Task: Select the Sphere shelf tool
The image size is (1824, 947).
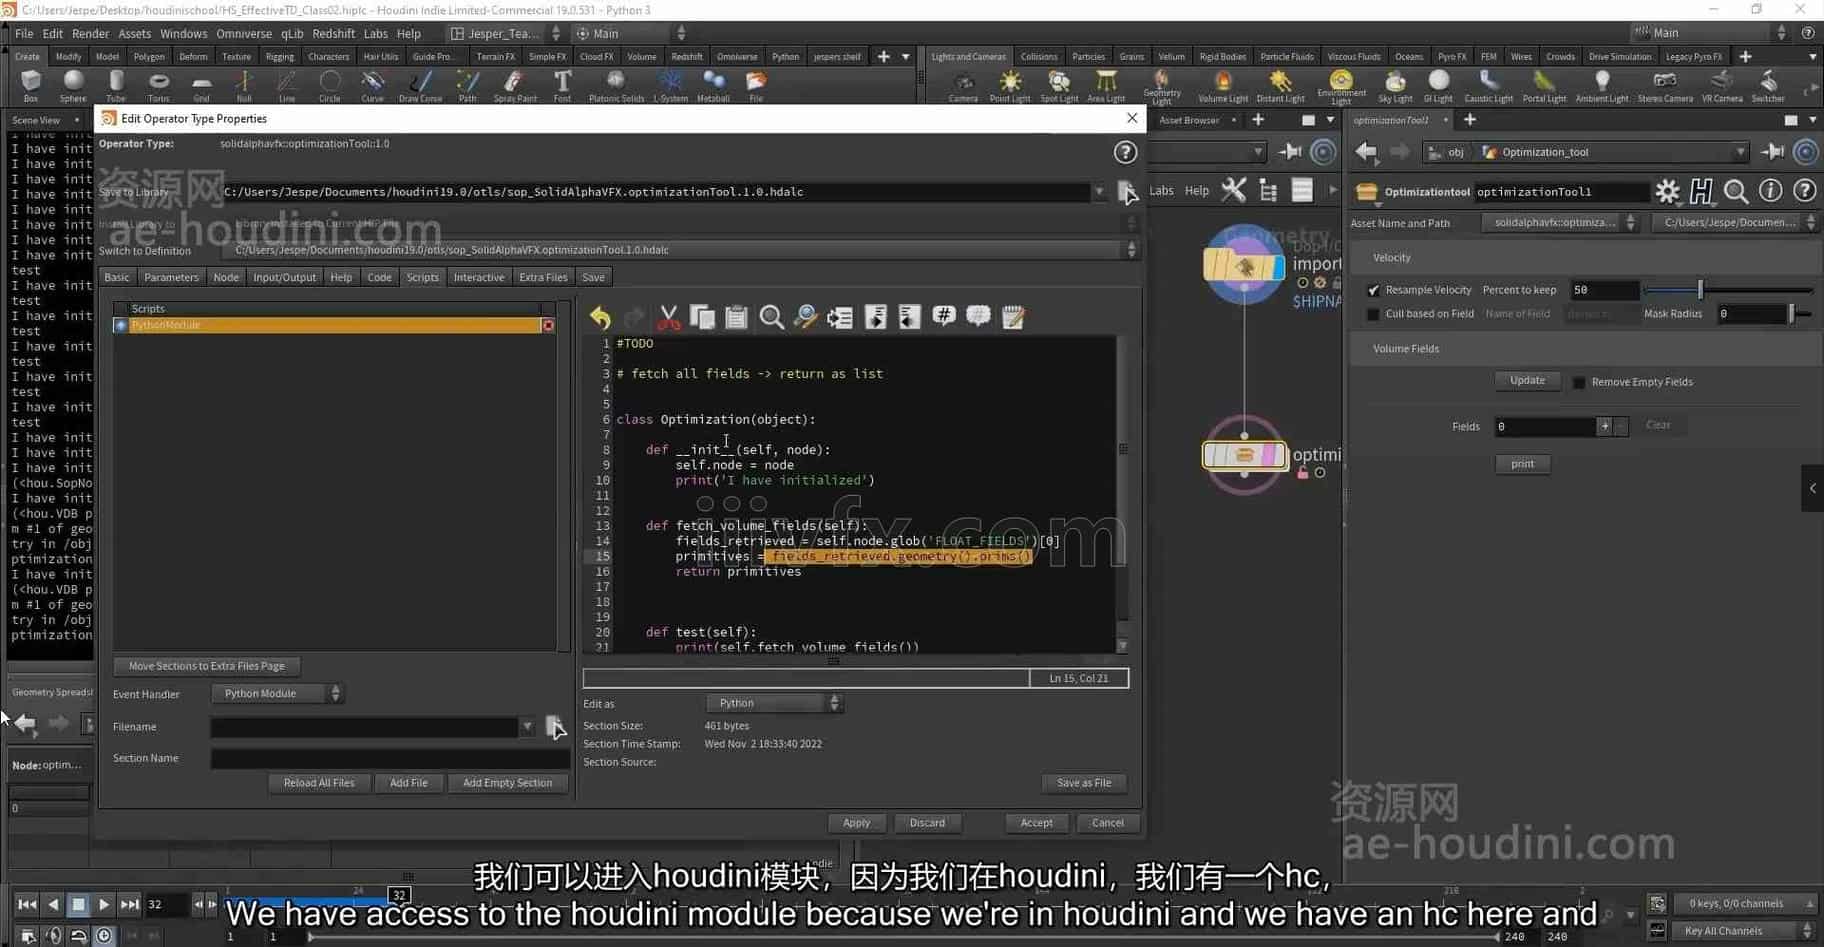Action: 73,85
